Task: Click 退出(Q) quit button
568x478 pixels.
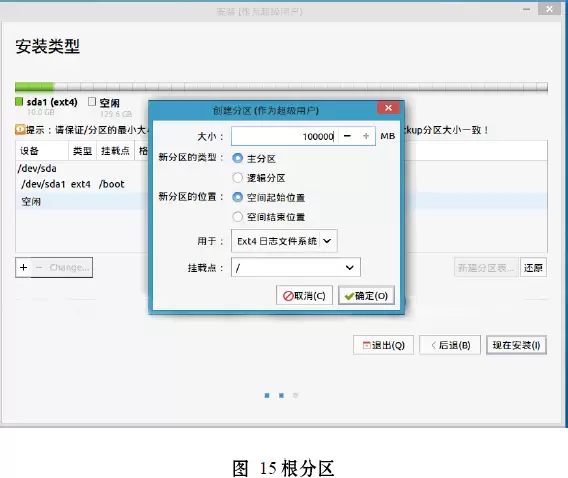Action: coord(384,345)
